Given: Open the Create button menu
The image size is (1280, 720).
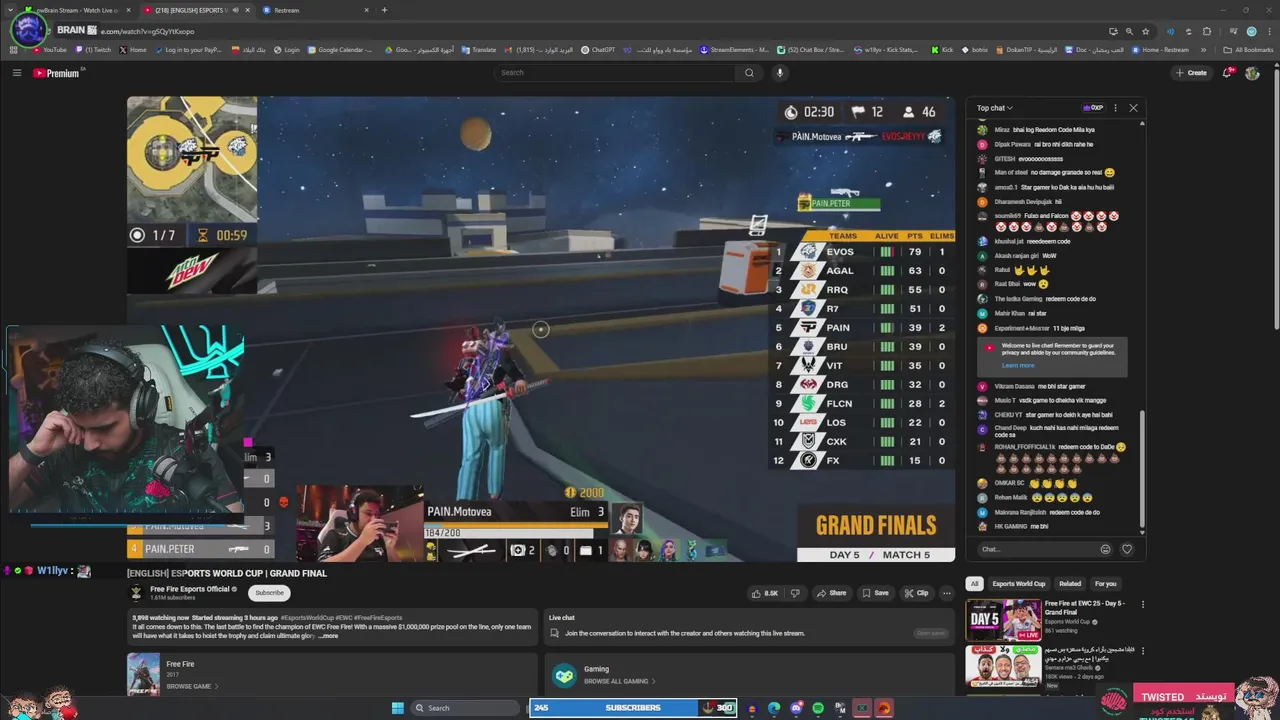Looking at the screenshot, I should pyautogui.click(x=1191, y=72).
